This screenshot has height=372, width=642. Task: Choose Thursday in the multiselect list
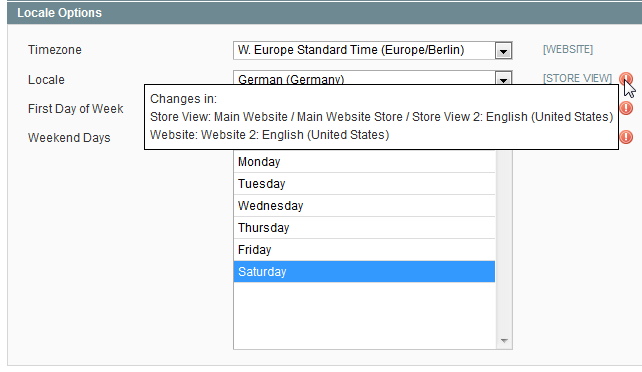(364, 228)
